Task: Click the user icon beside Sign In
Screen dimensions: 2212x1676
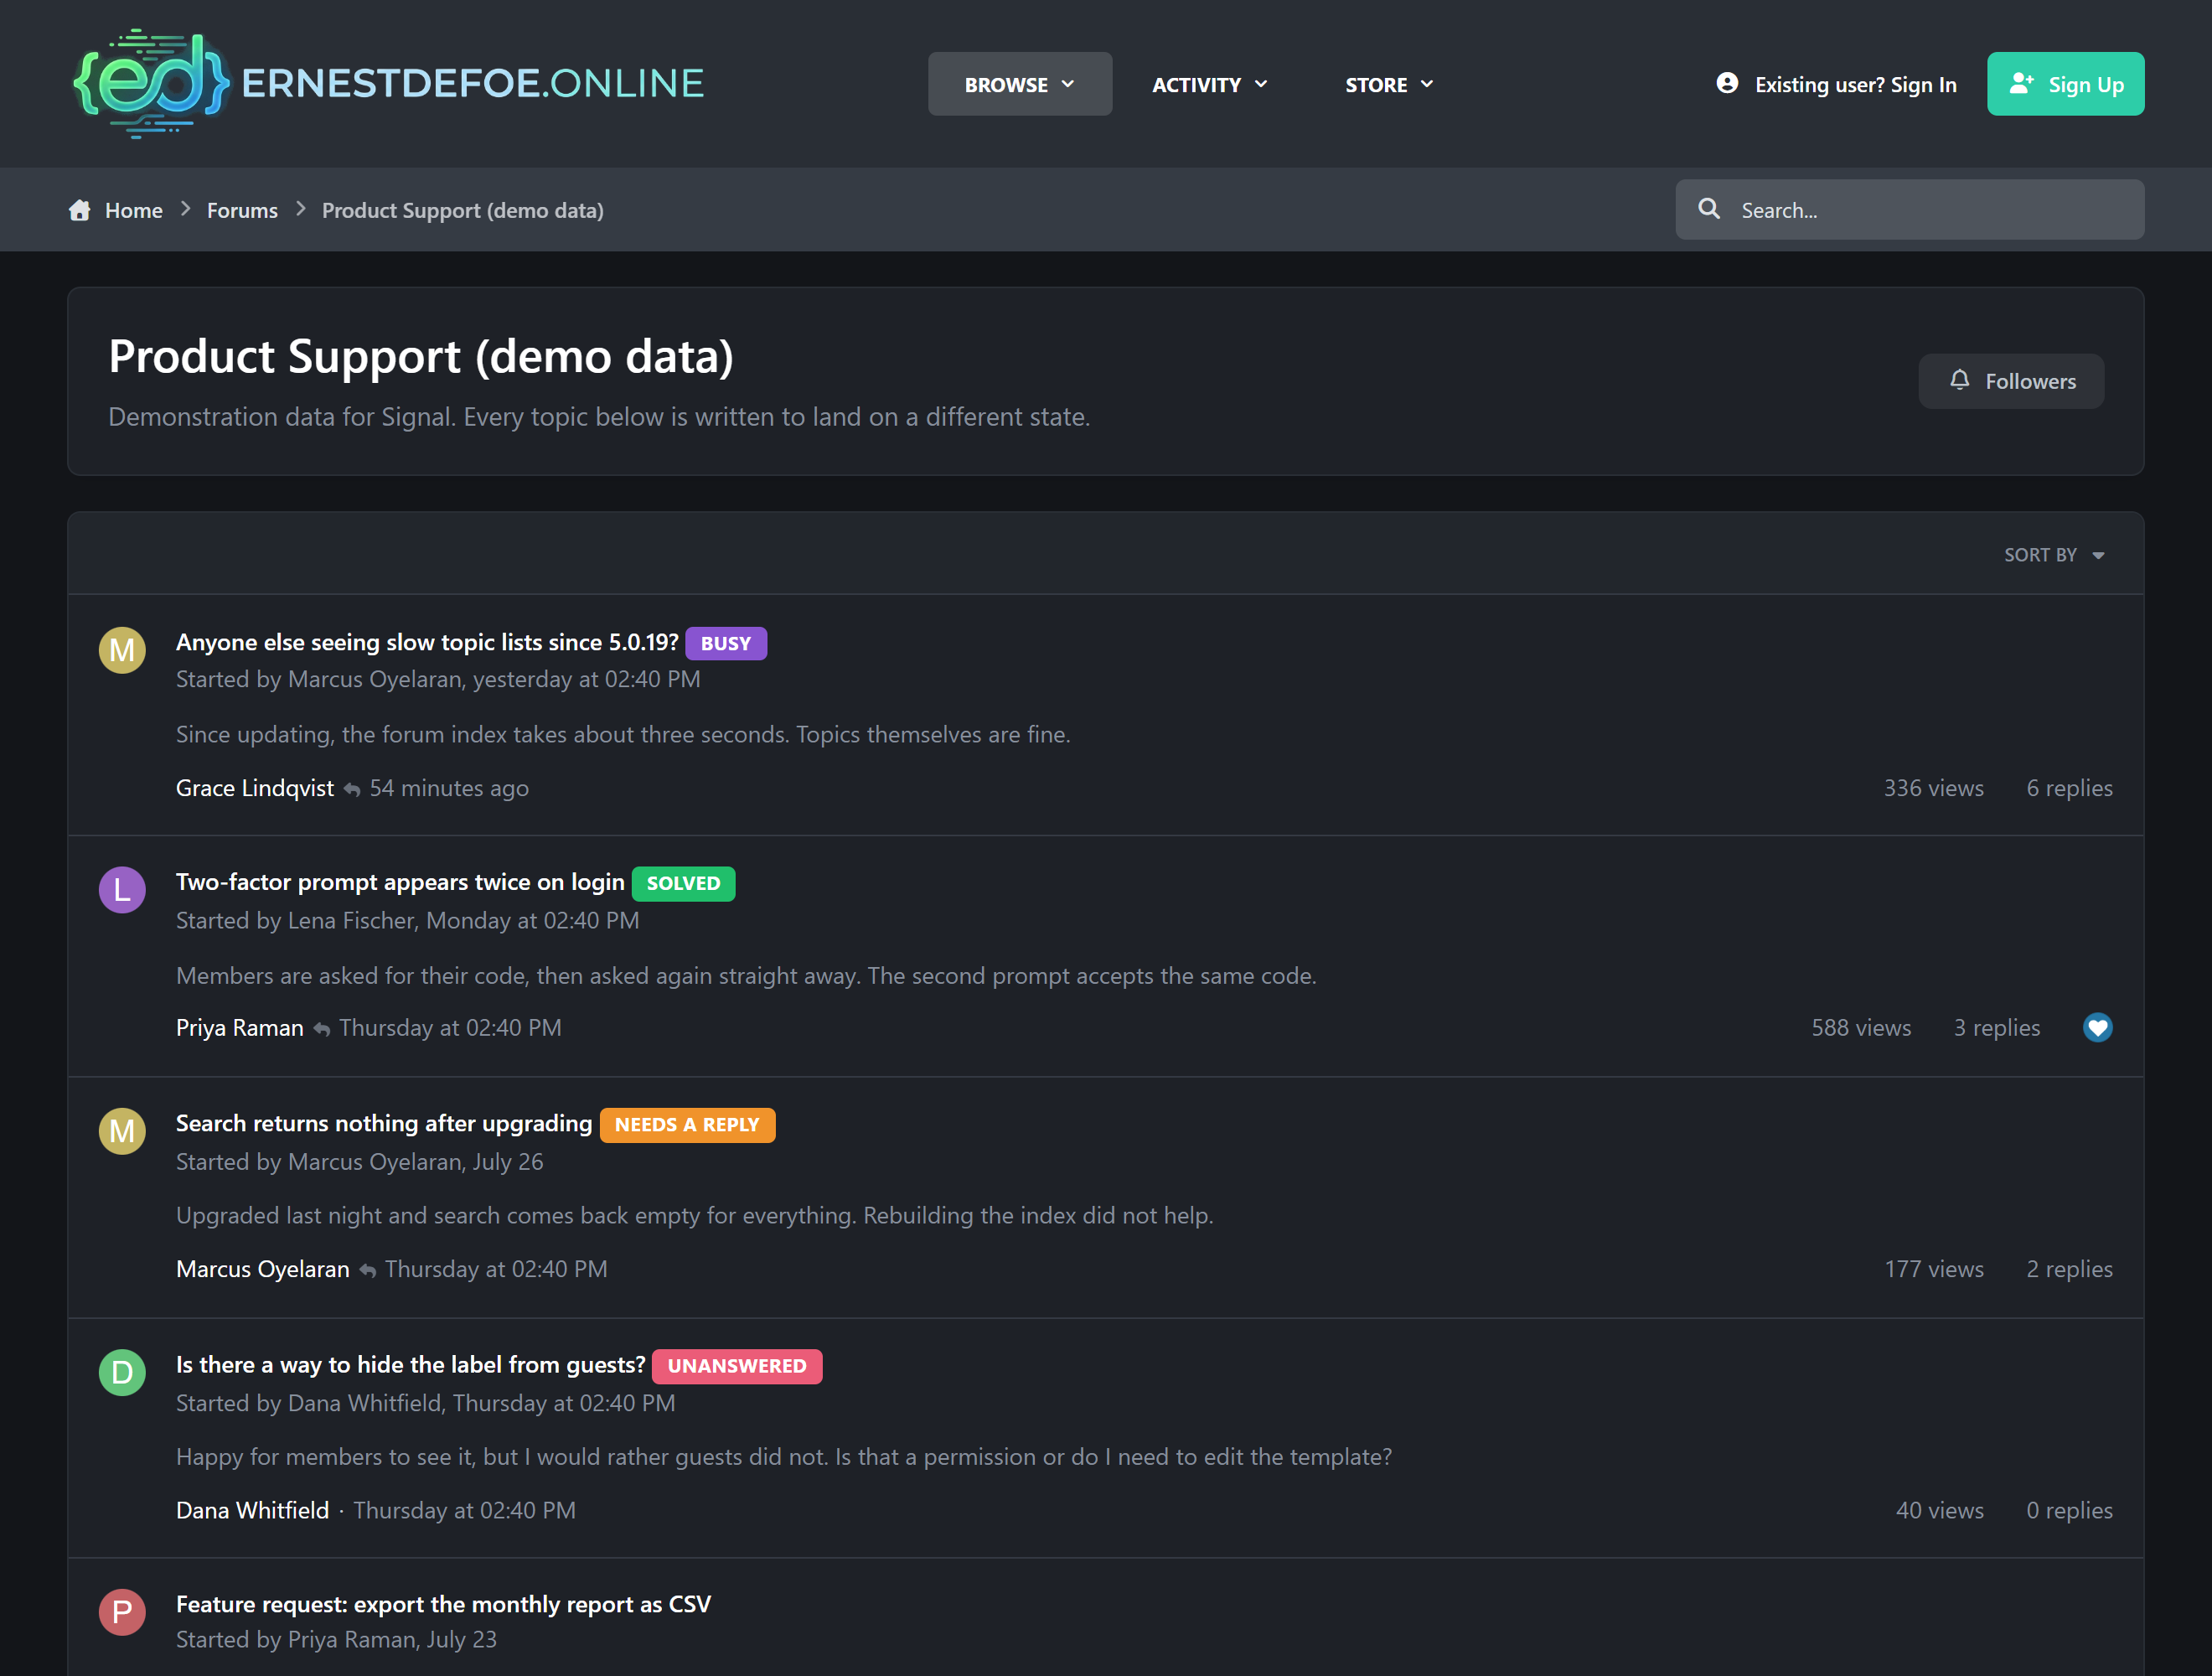Action: (1727, 83)
